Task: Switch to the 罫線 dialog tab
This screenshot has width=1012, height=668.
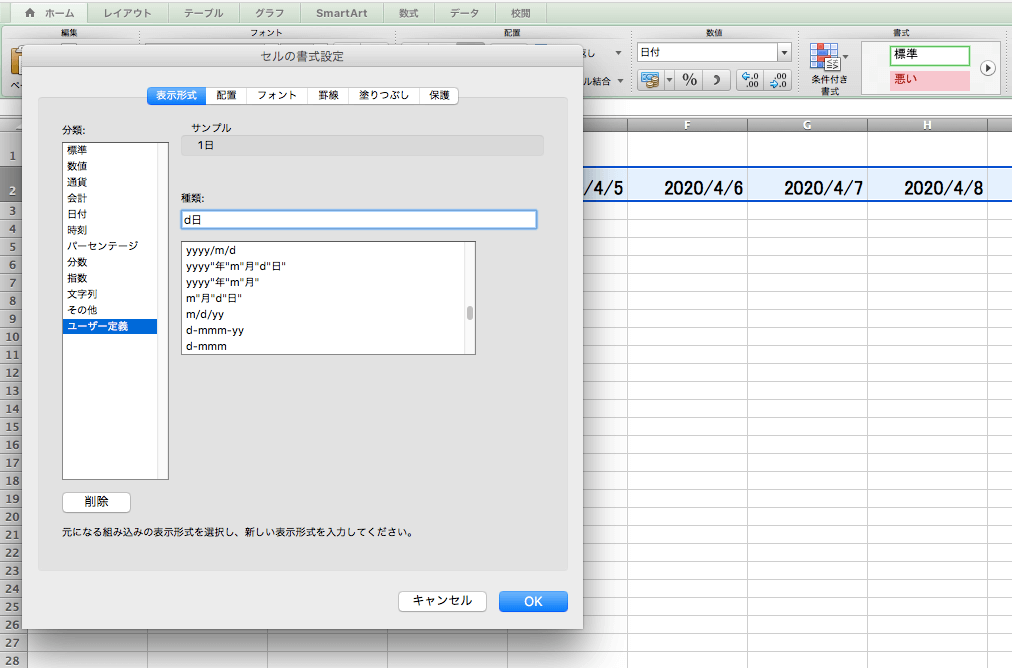Action: coord(329,96)
